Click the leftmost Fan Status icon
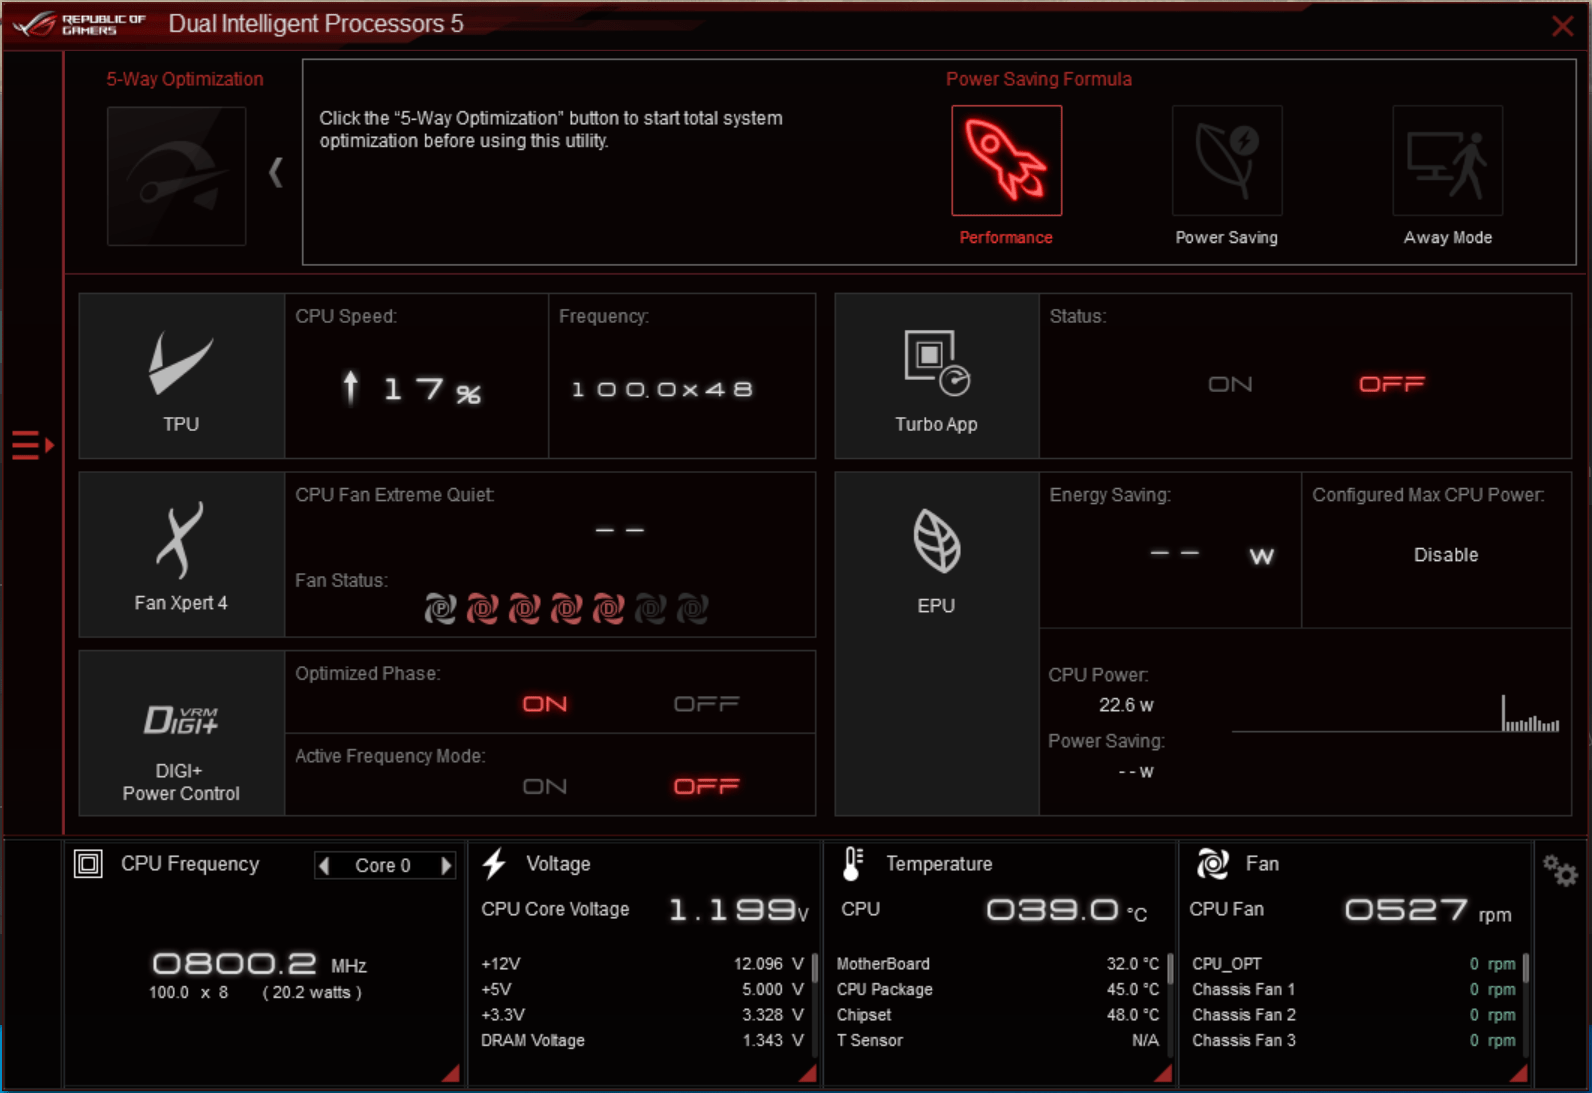 [x=440, y=608]
